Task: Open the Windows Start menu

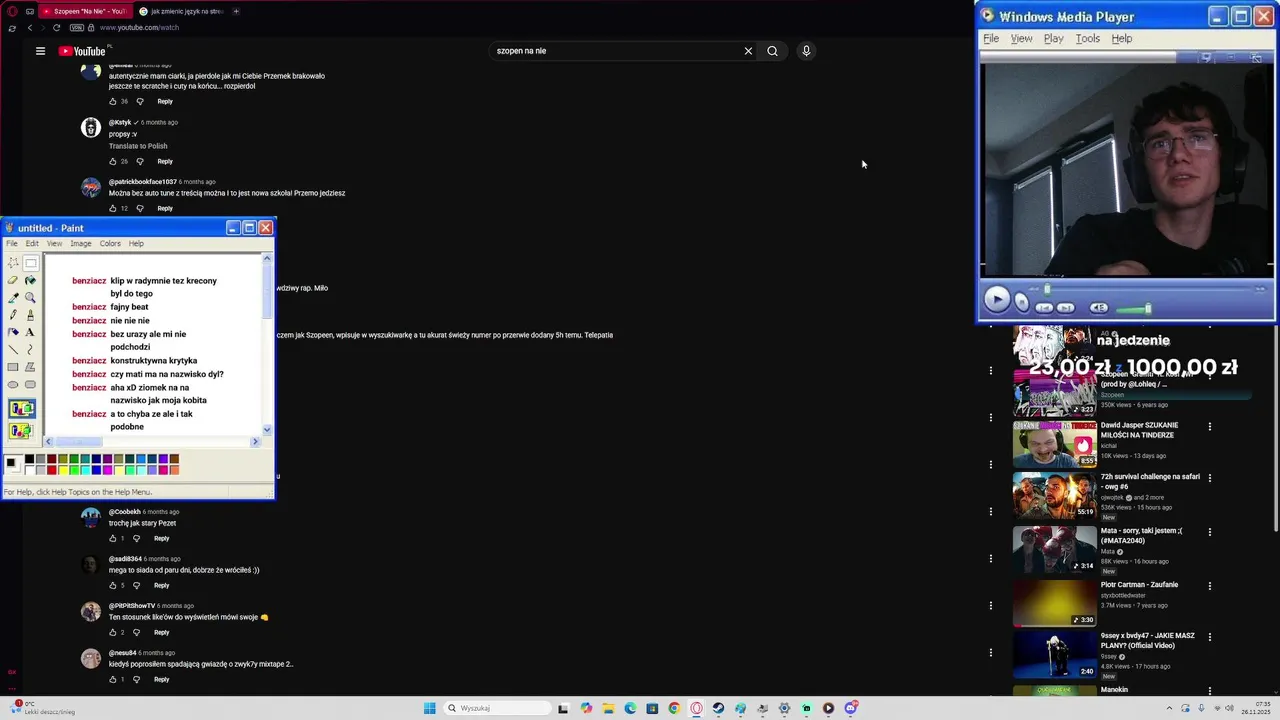Action: click(x=430, y=708)
